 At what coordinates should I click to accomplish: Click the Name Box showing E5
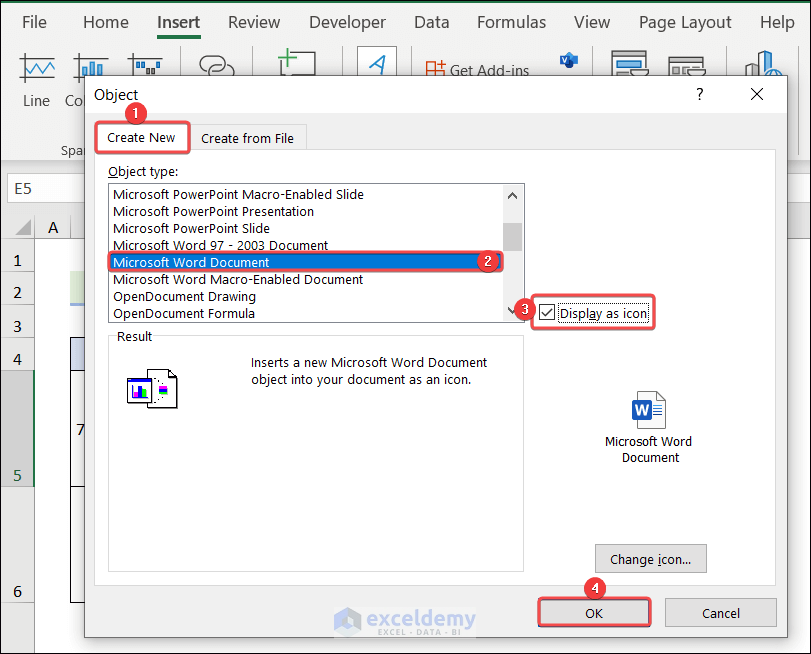[46, 188]
